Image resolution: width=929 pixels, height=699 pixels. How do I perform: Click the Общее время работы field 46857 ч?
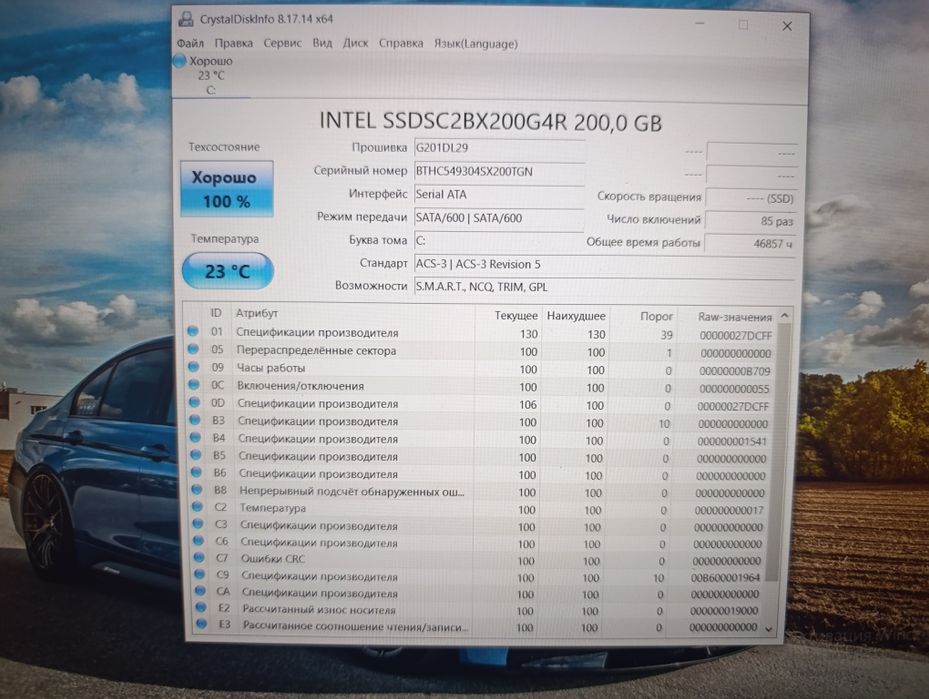coord(749,243)
